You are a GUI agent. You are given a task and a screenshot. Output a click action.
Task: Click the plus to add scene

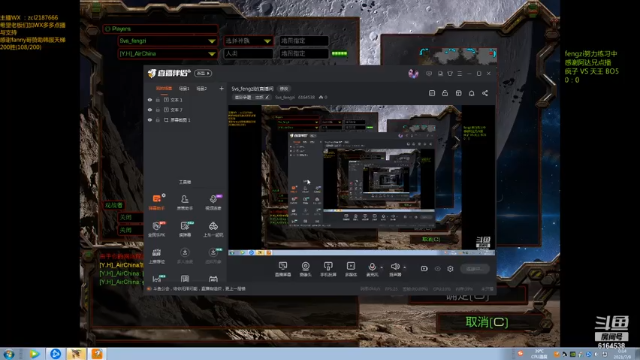221,89
